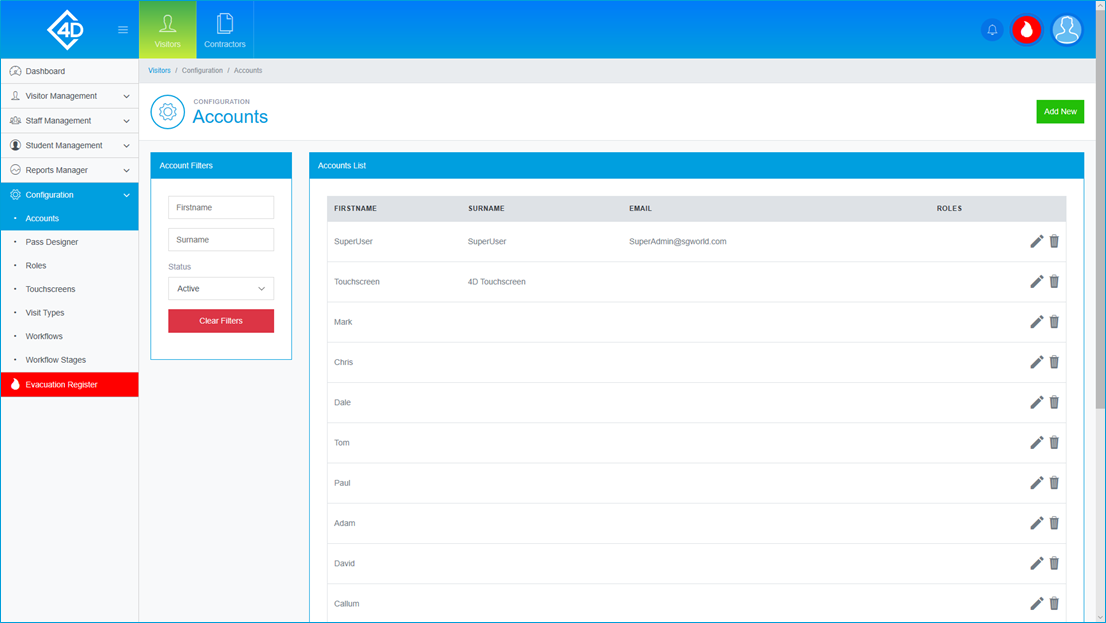
Task: Edit the SuperUser account with pencil icon
Action: 1036,241
